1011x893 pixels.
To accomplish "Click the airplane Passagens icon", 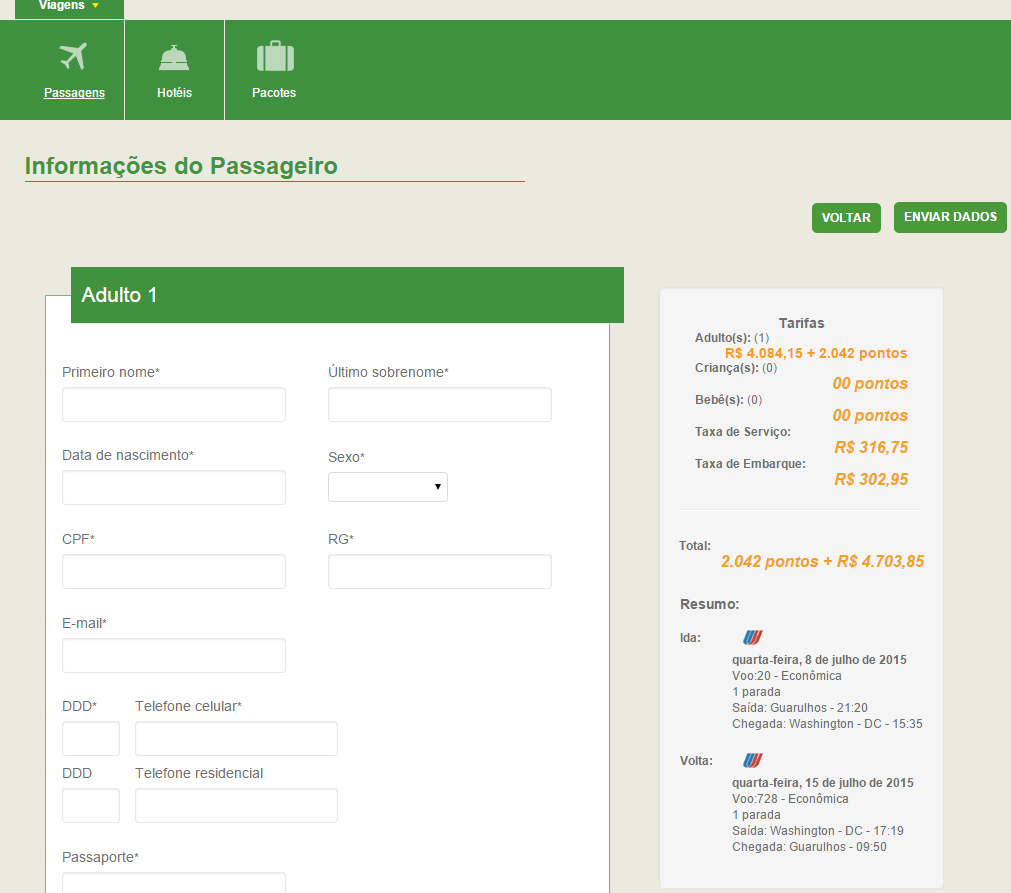I will point(73,57).
